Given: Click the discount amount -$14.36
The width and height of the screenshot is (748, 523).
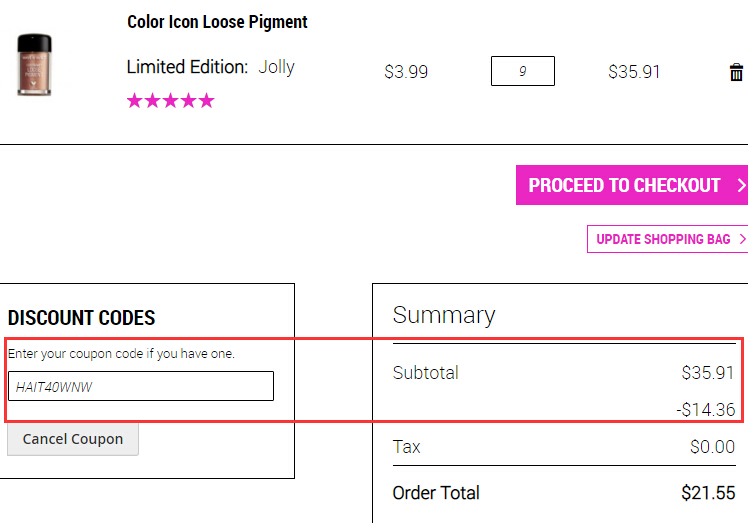Looking at the screenshot, I should click(x=706, y=410).
